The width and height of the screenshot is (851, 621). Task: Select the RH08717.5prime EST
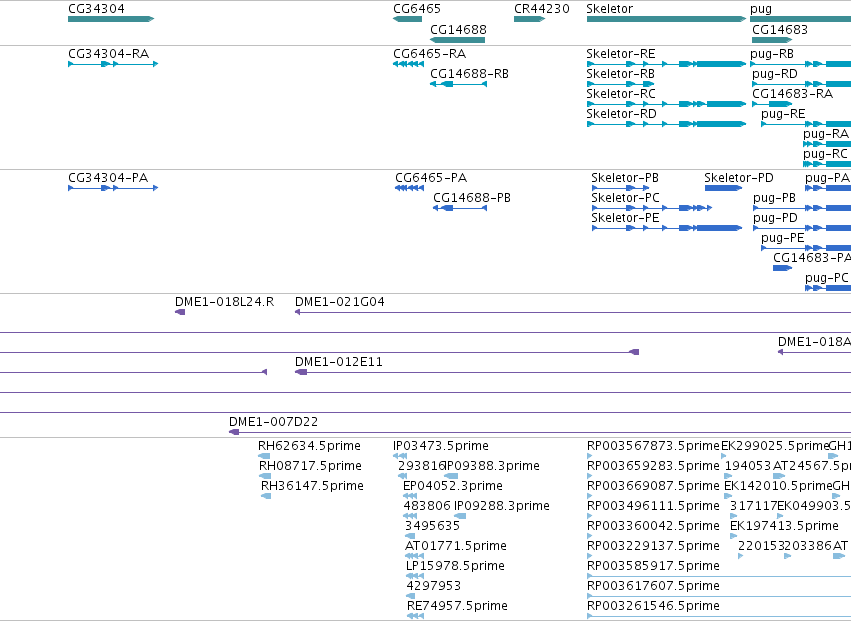(x=265, y=477)
